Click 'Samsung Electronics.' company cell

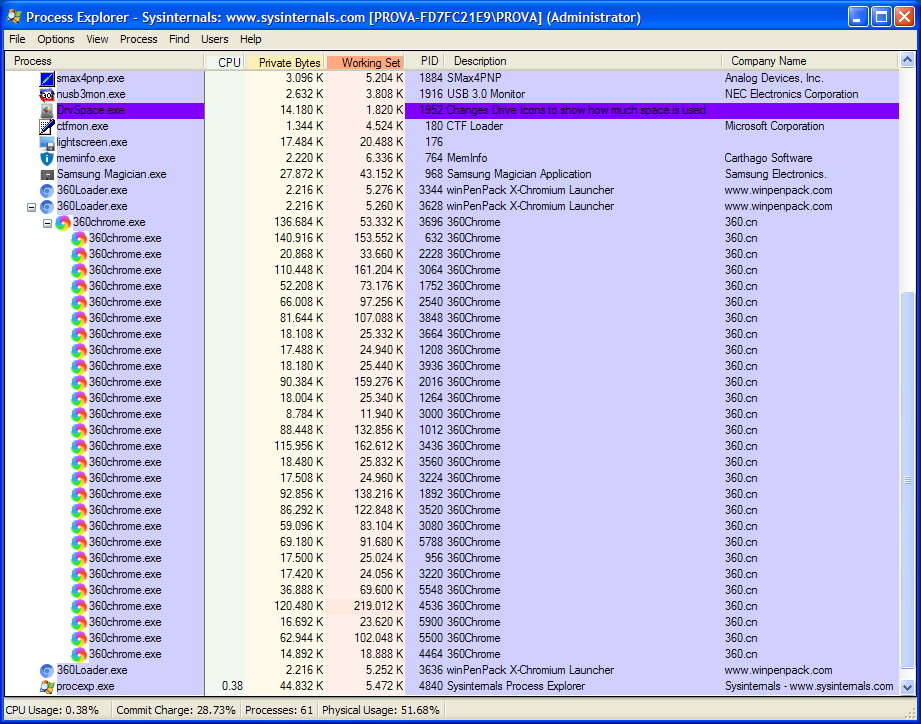tap(775, 174)
